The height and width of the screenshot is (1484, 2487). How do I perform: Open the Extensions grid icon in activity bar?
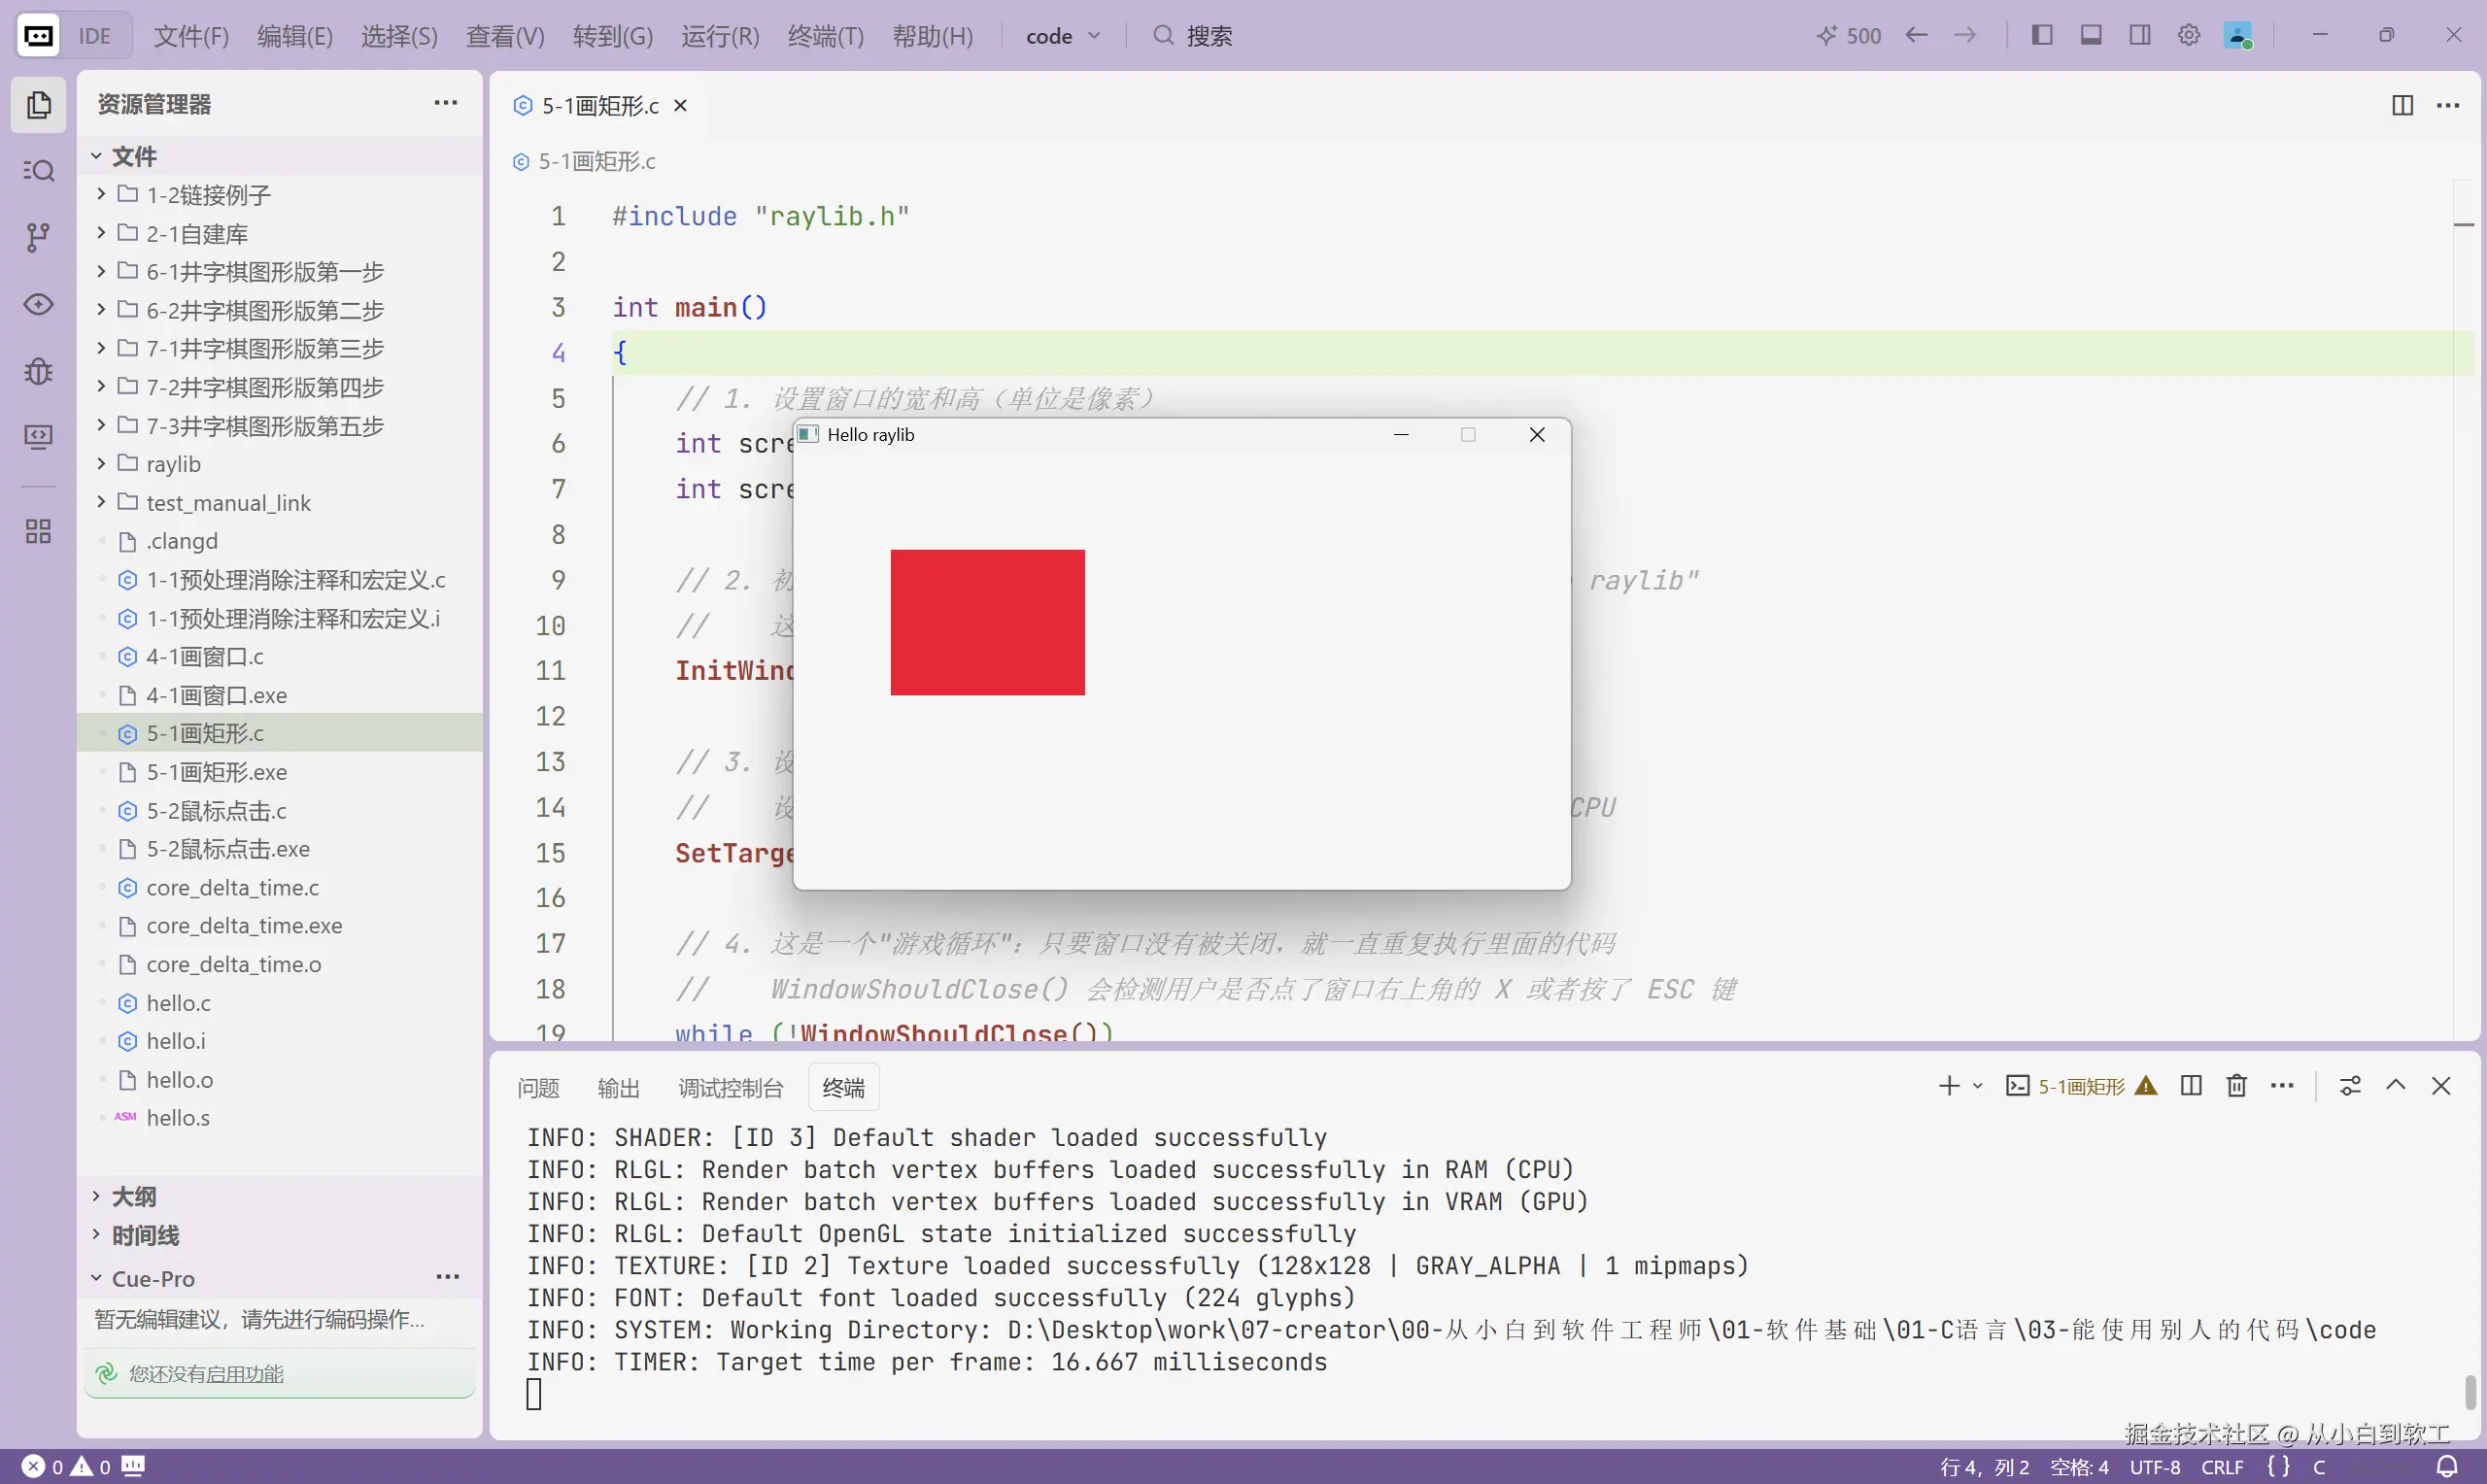[x=38, y=531]
